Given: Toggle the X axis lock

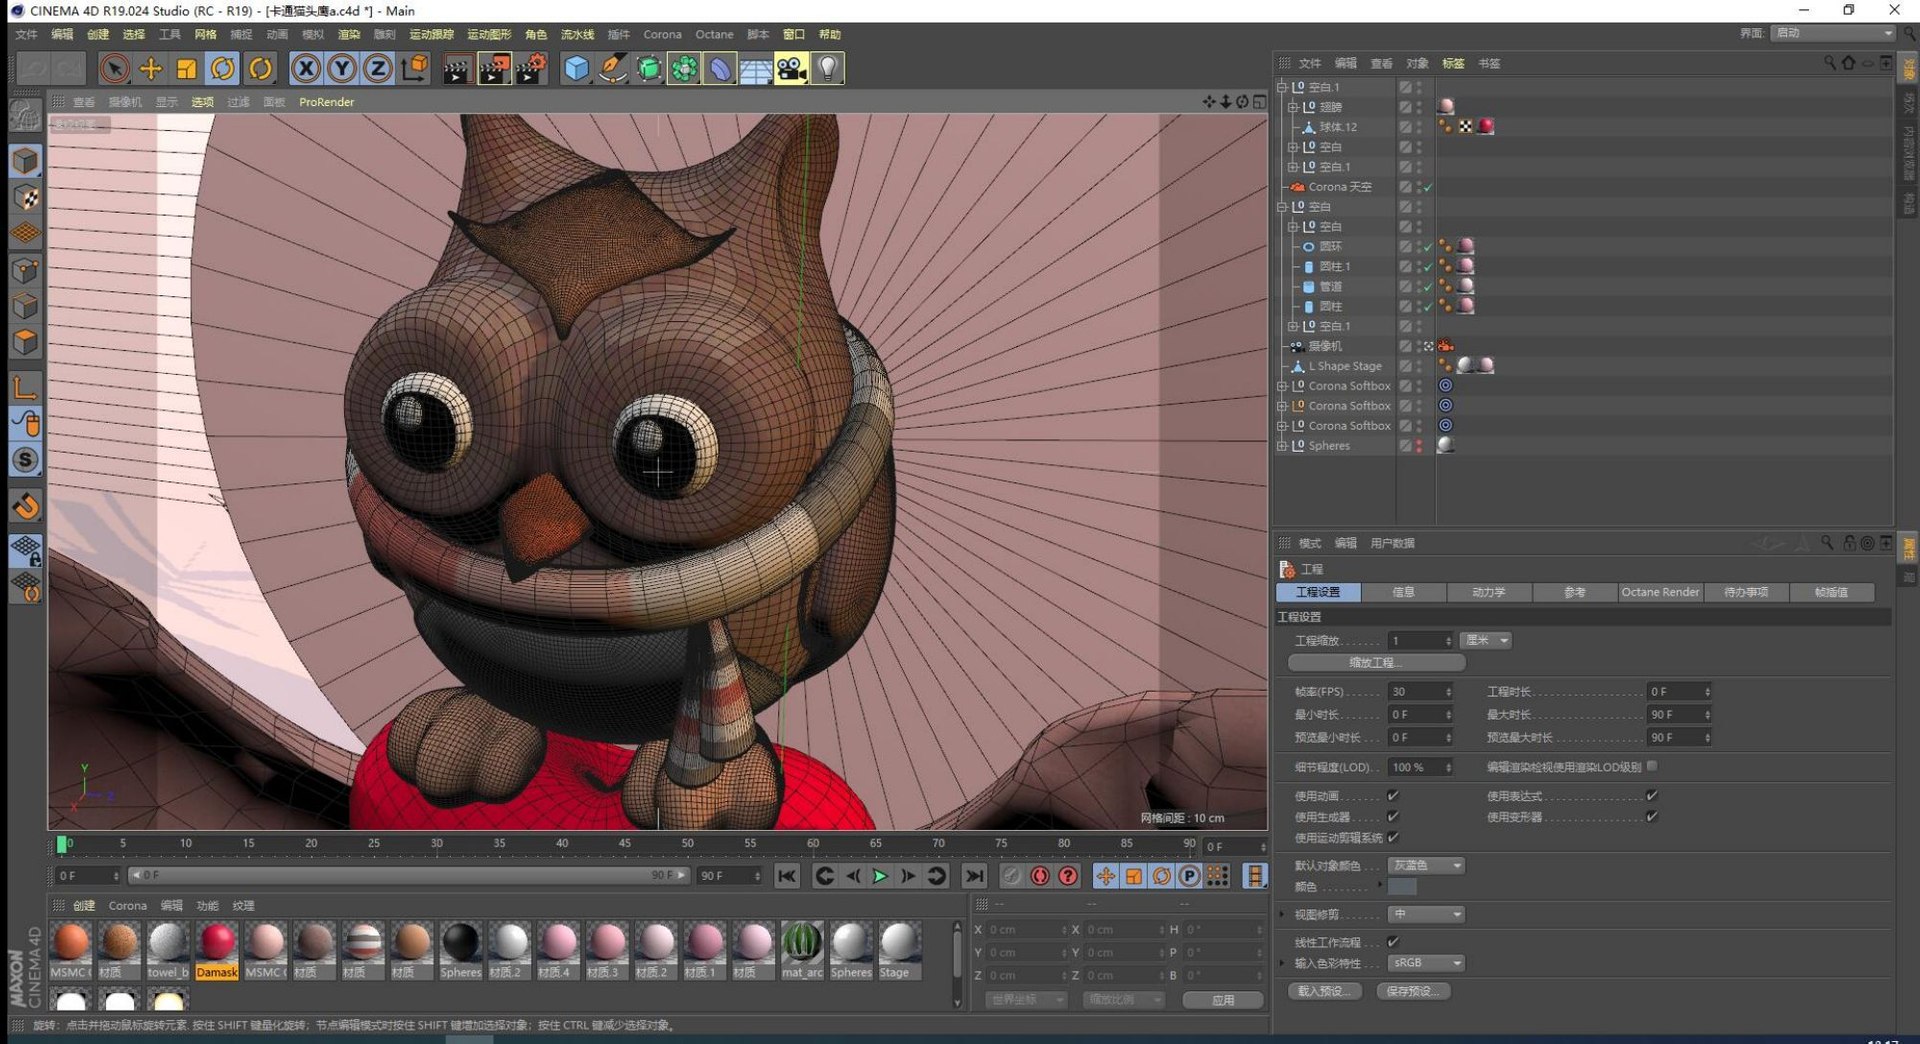Looking at the screenshot, I should pyautogui.click(x=306, y=68).
